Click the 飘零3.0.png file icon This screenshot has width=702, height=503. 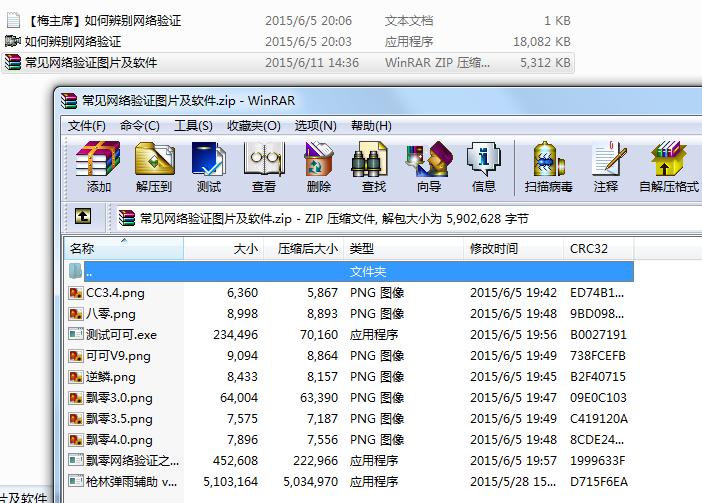(x=76, y=397)
